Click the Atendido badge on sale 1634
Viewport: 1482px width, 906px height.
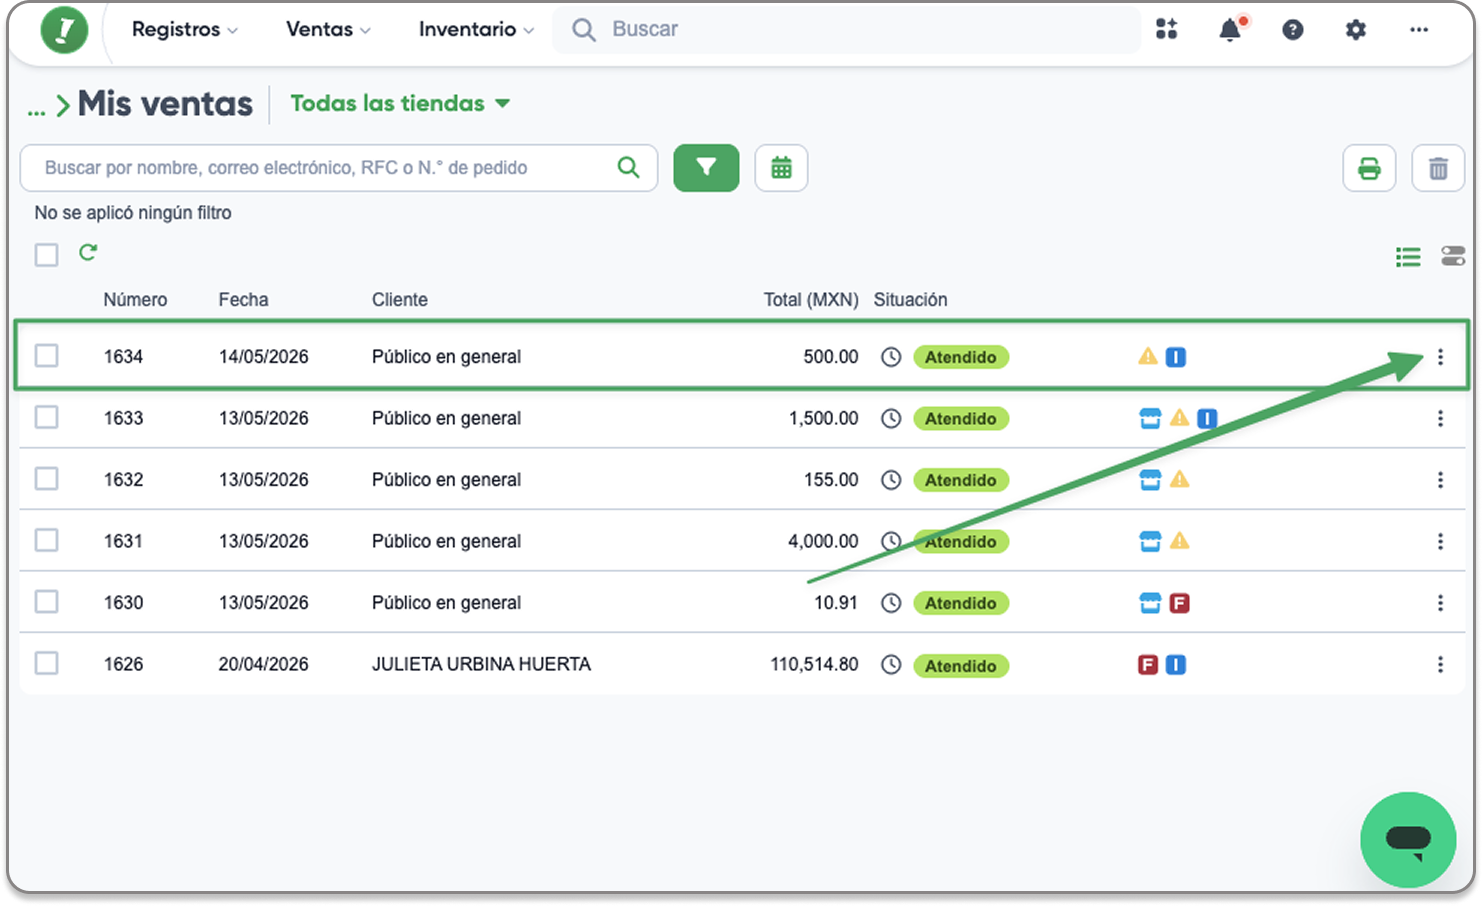(961, 357)
